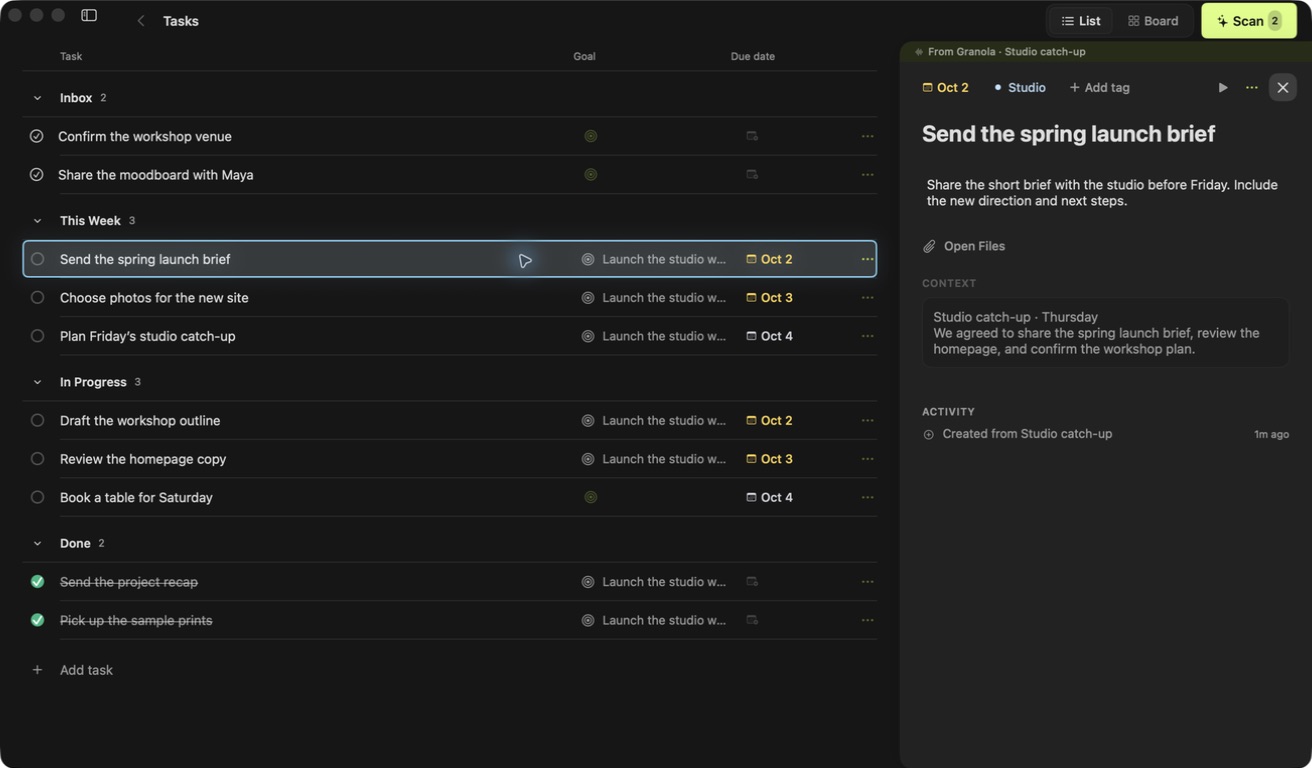Click the Due date column header
Viewport: 1312px width, 768px height.
(753, 57)
